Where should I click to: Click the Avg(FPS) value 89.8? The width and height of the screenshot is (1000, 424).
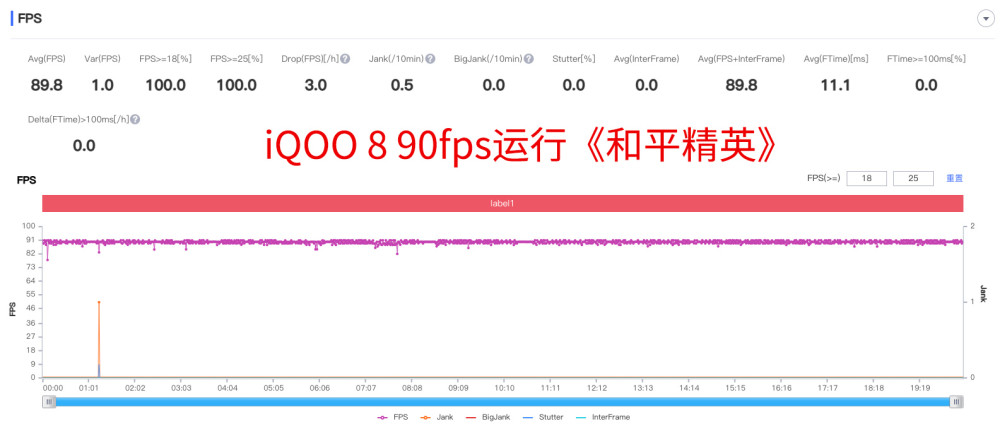[47, 85]
